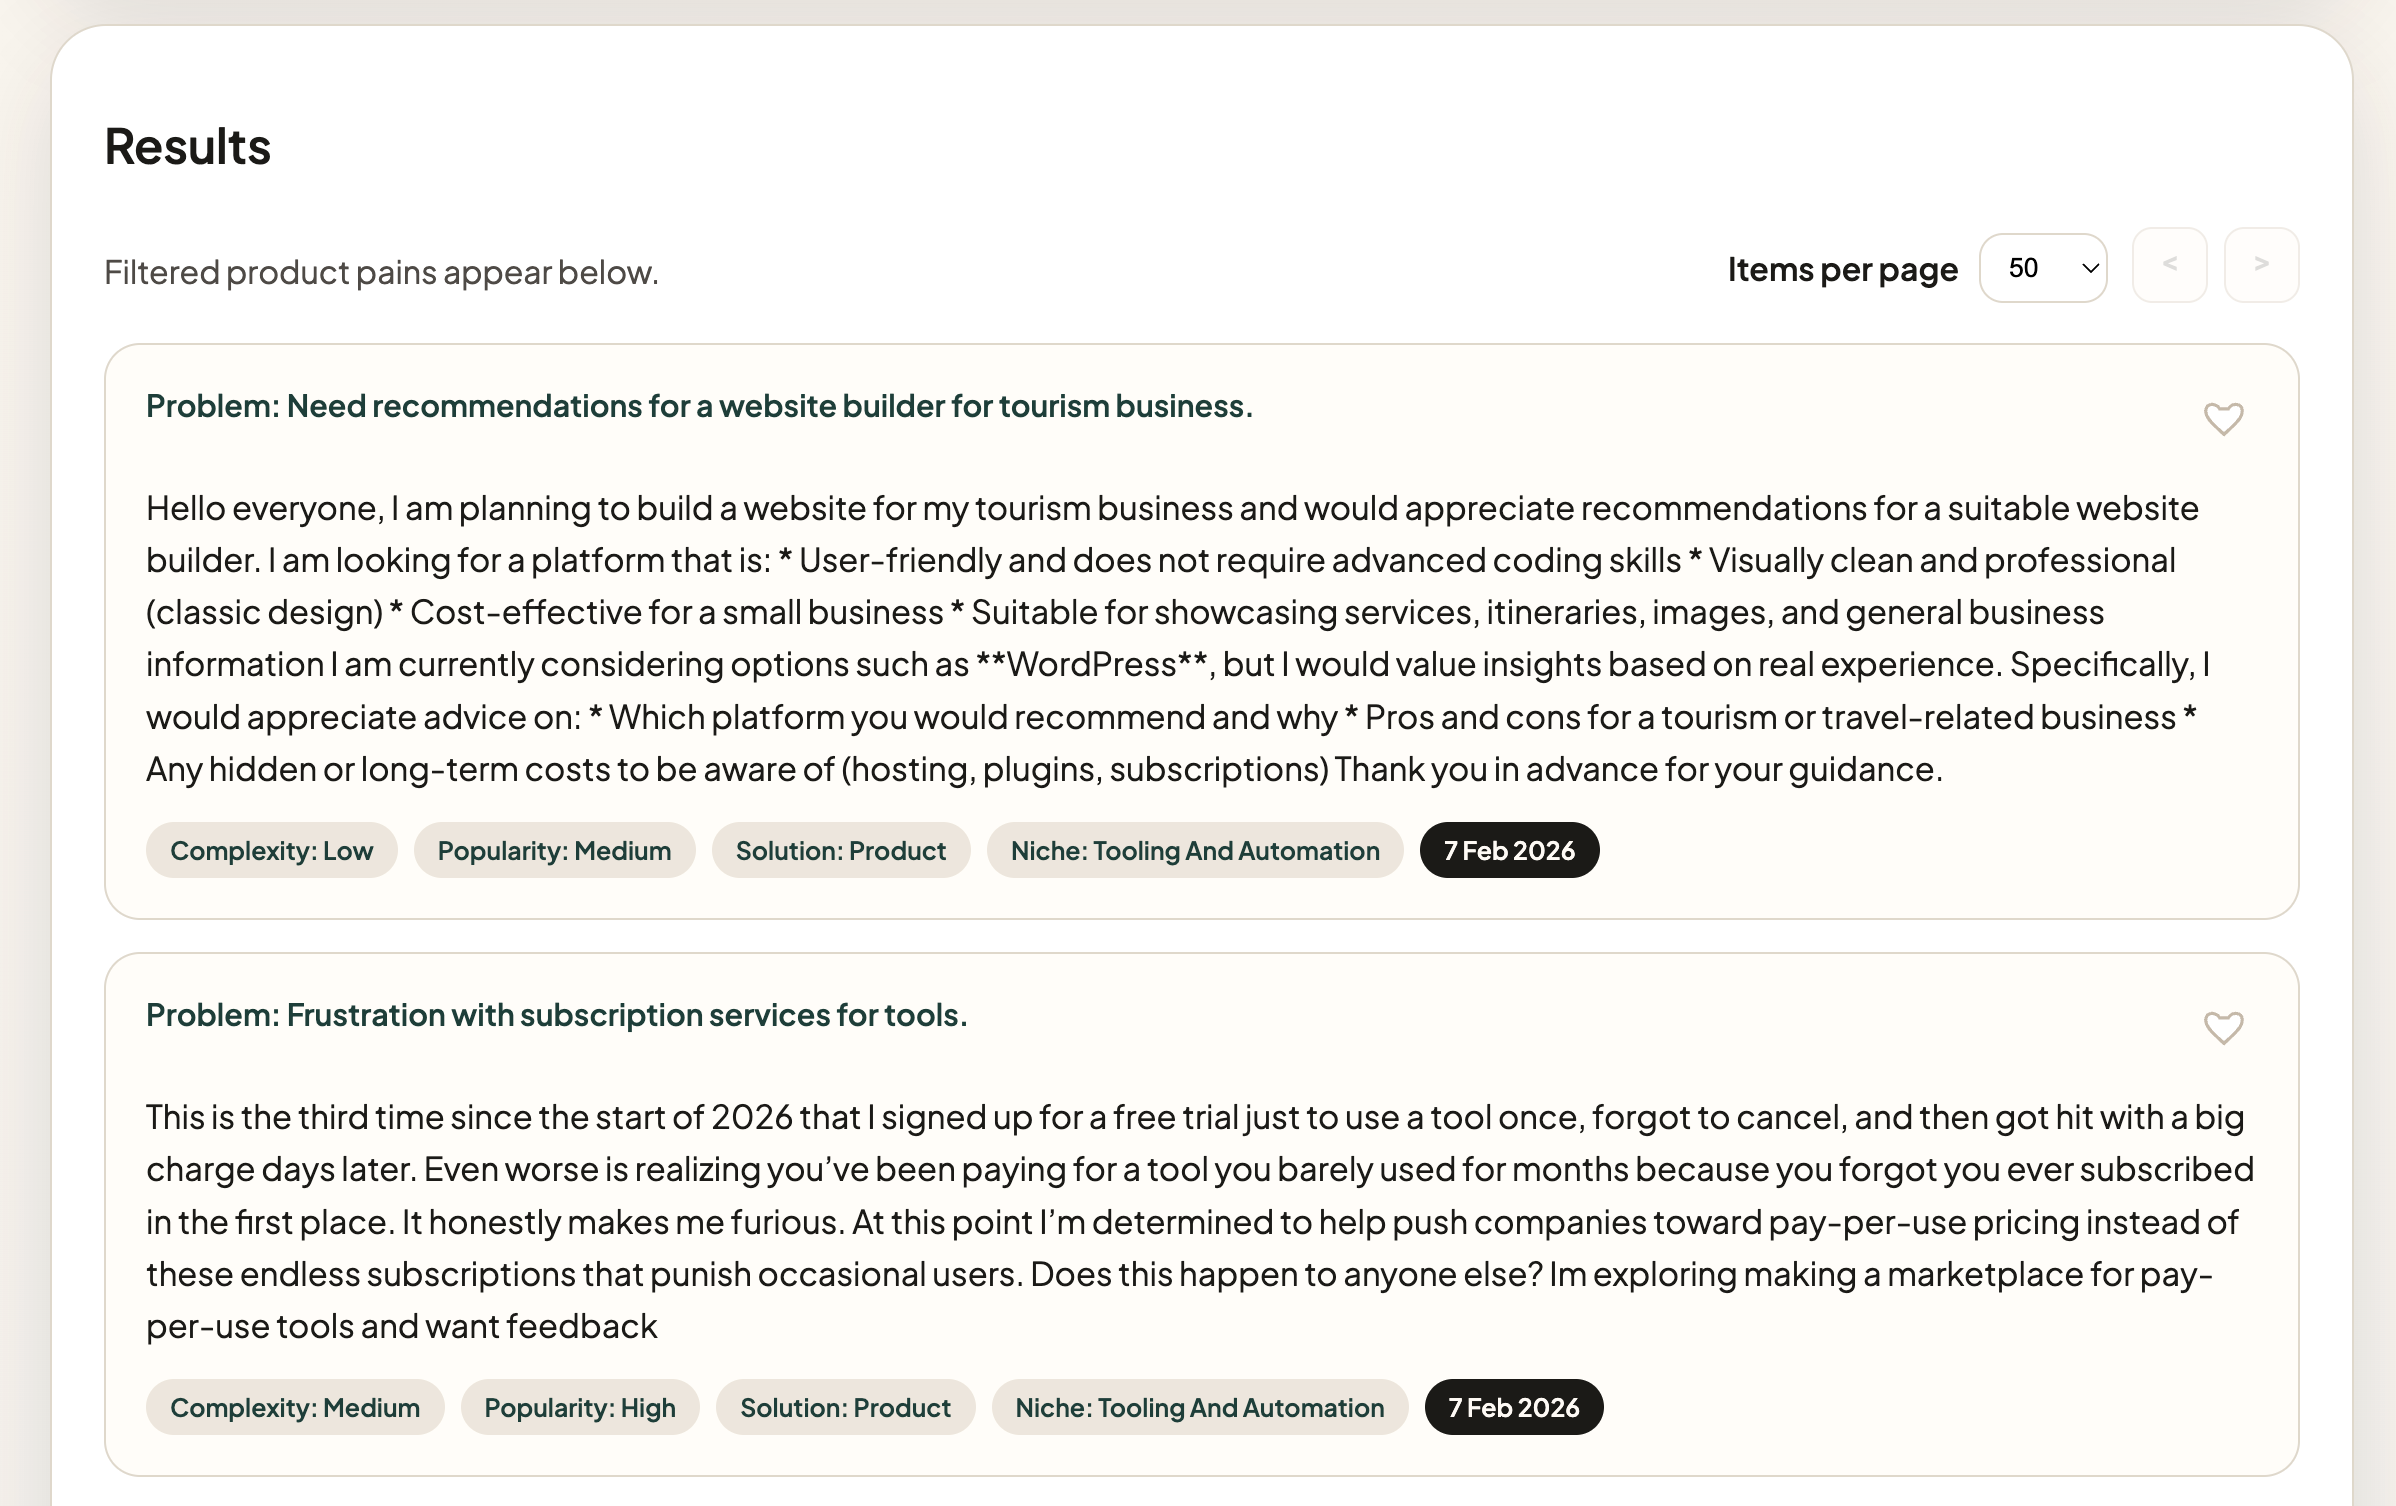The width and height of the screenshot is (2396, 1506).
Task: Favorite the subscription services problem
Action: [2224, 1028]
